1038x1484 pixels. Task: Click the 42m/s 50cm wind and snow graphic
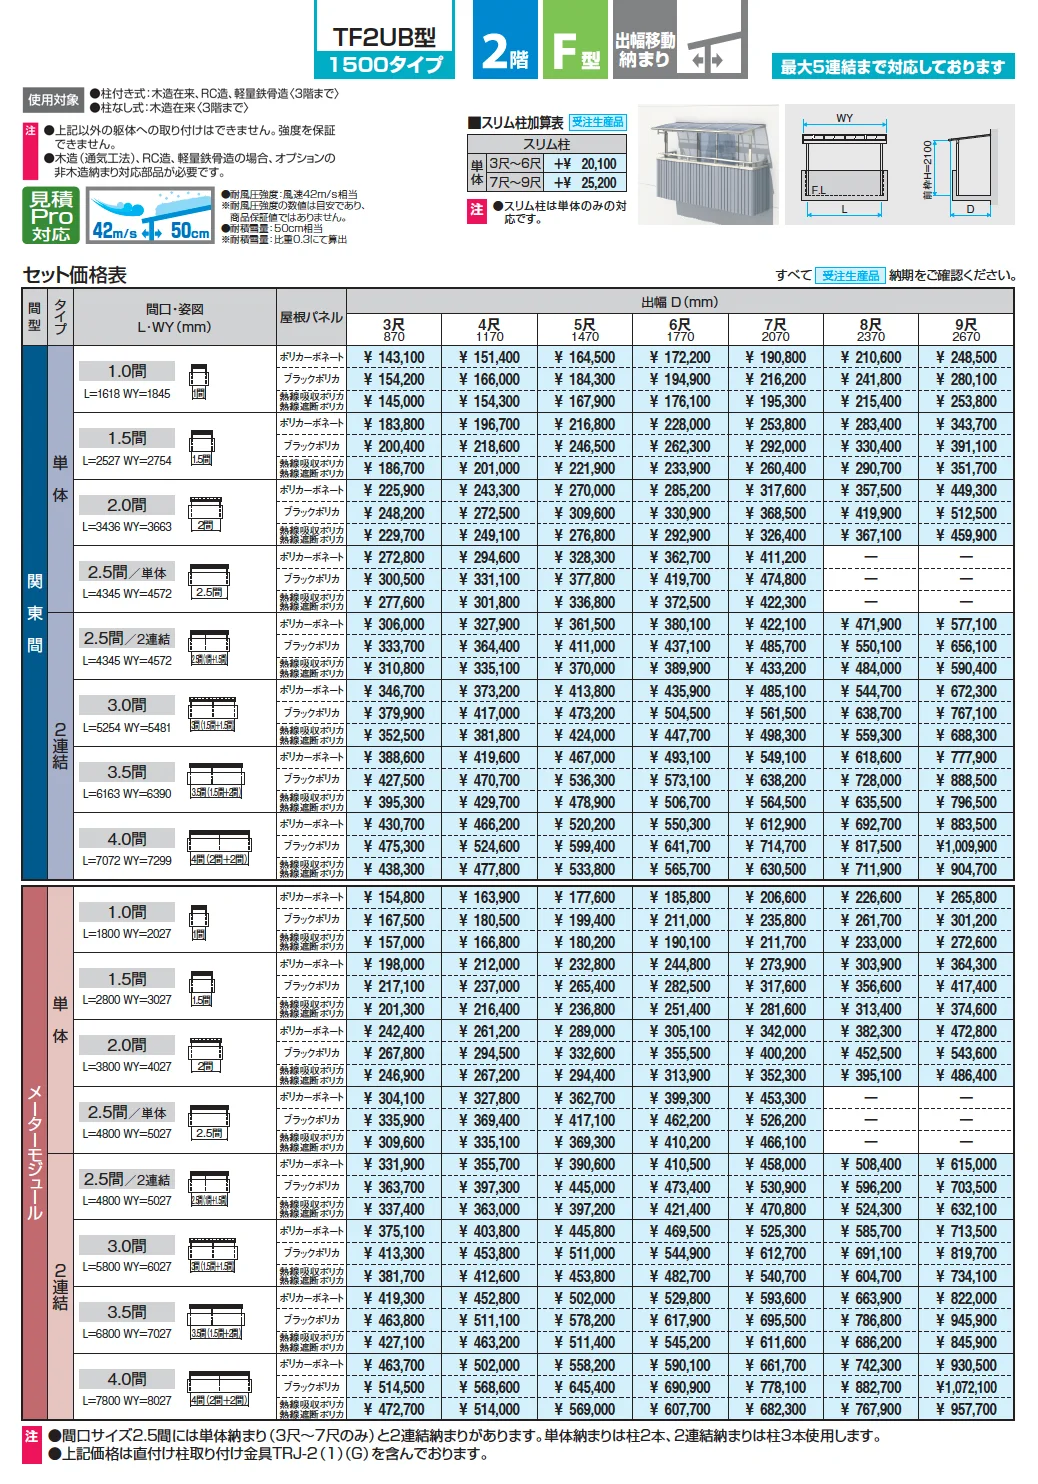coord(150,216)
